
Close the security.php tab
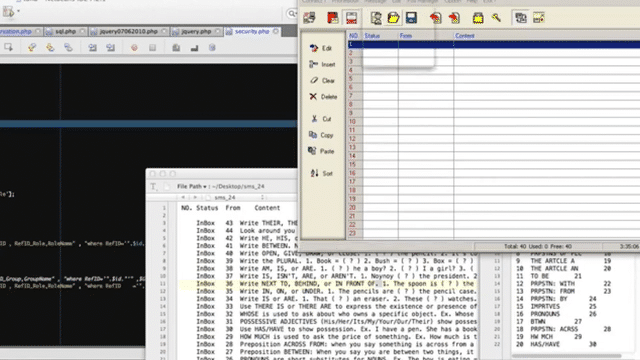[276, 31]
